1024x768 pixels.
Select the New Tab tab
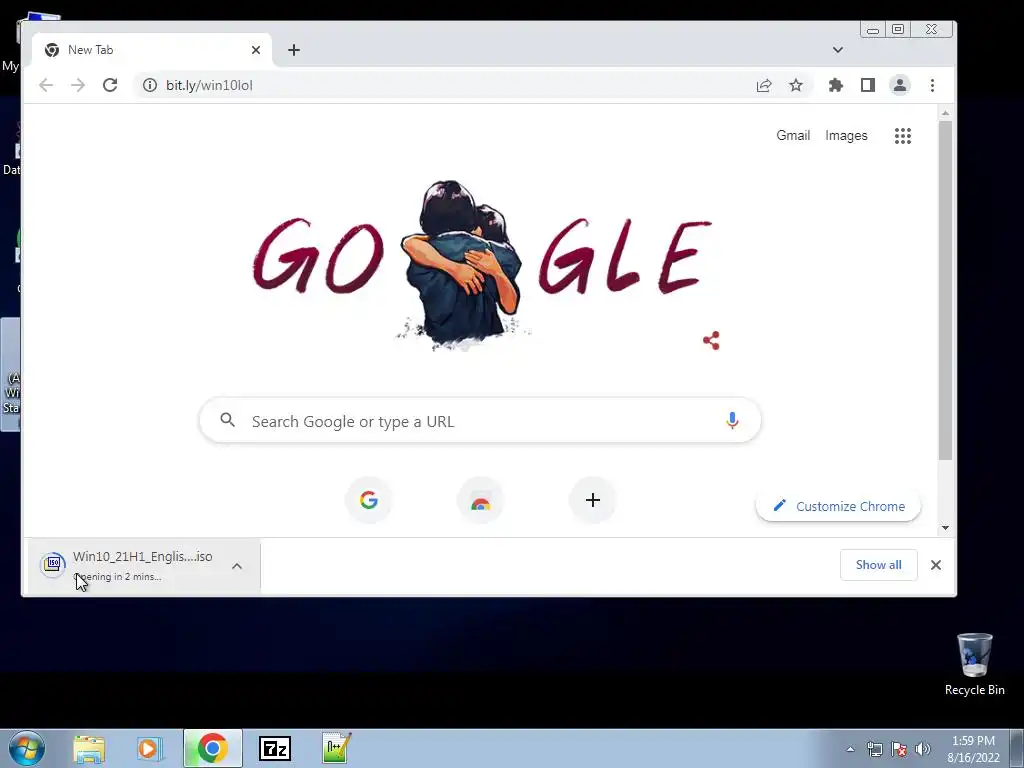click(x=152, y=50)
